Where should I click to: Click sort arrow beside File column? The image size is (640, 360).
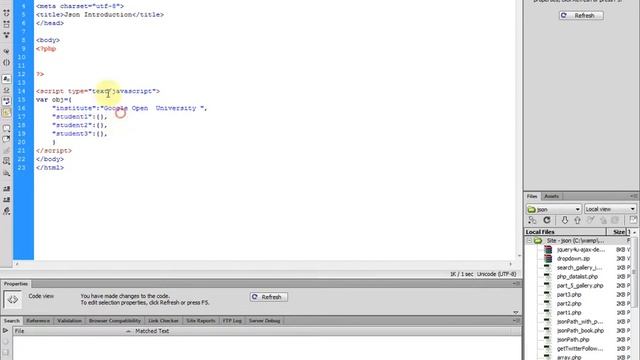coord(128,331)
